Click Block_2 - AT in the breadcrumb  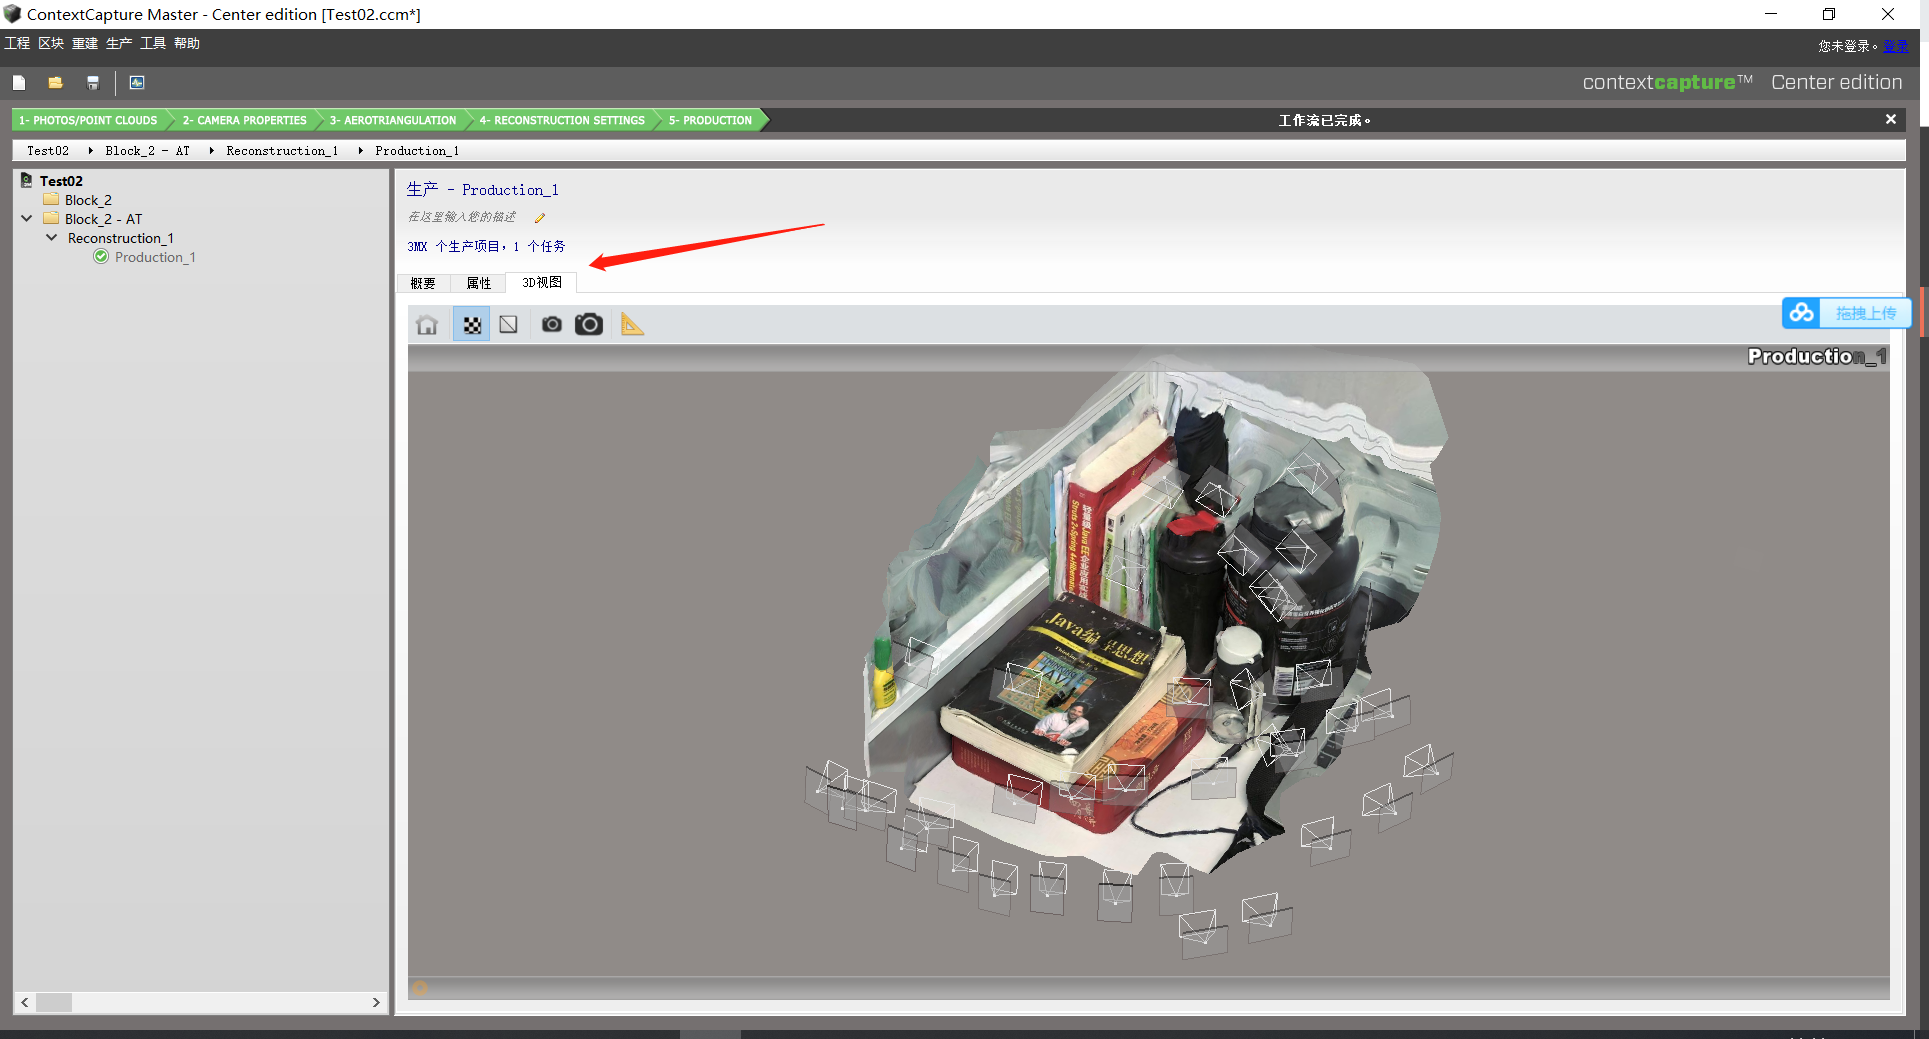[x=147, y=151]
